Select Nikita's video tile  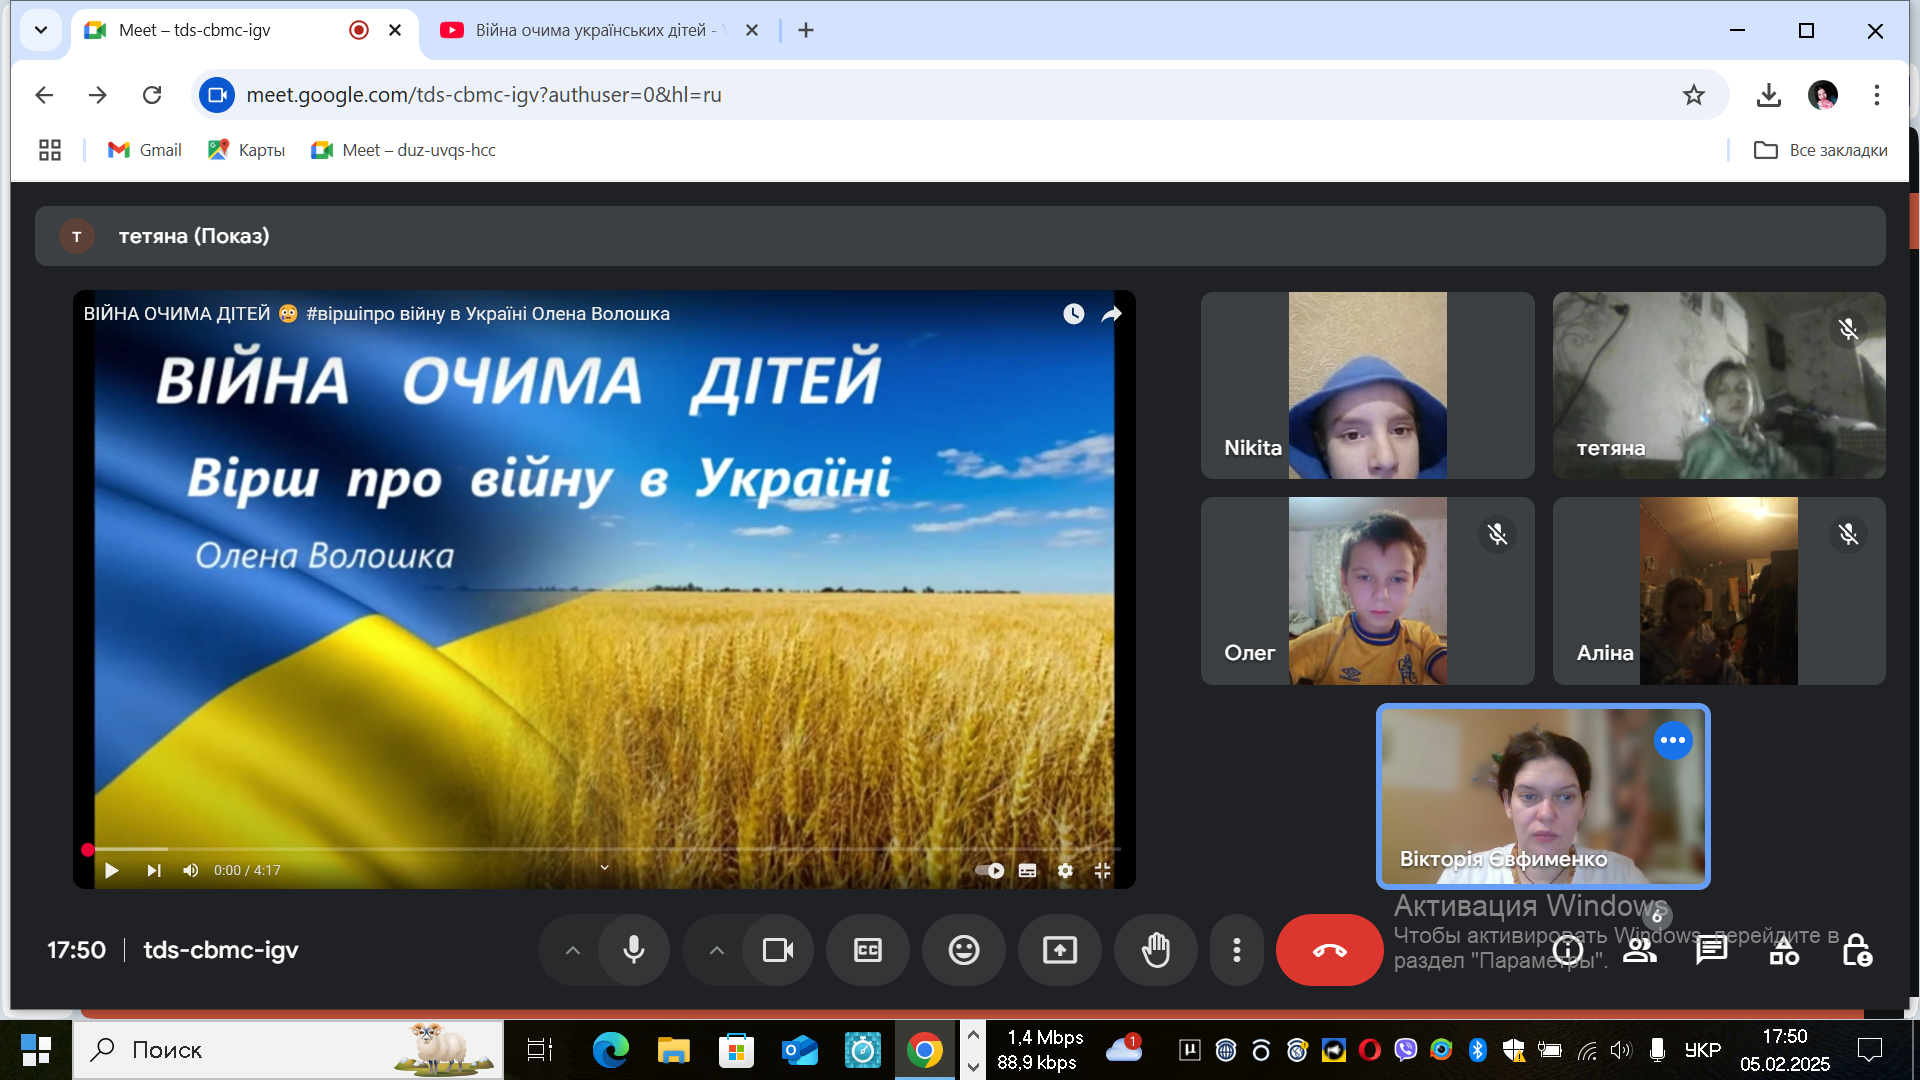(1367, 385)
